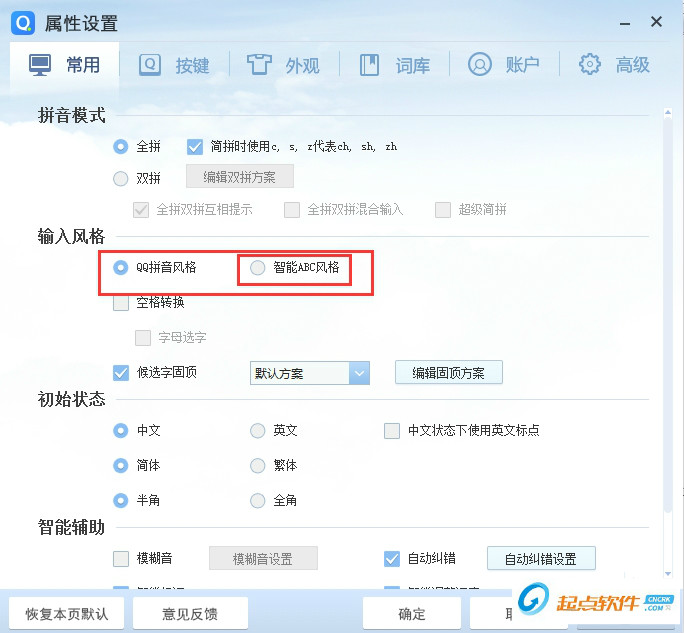Select 智能ABC风格 radio button

click(x=257, y=267)
